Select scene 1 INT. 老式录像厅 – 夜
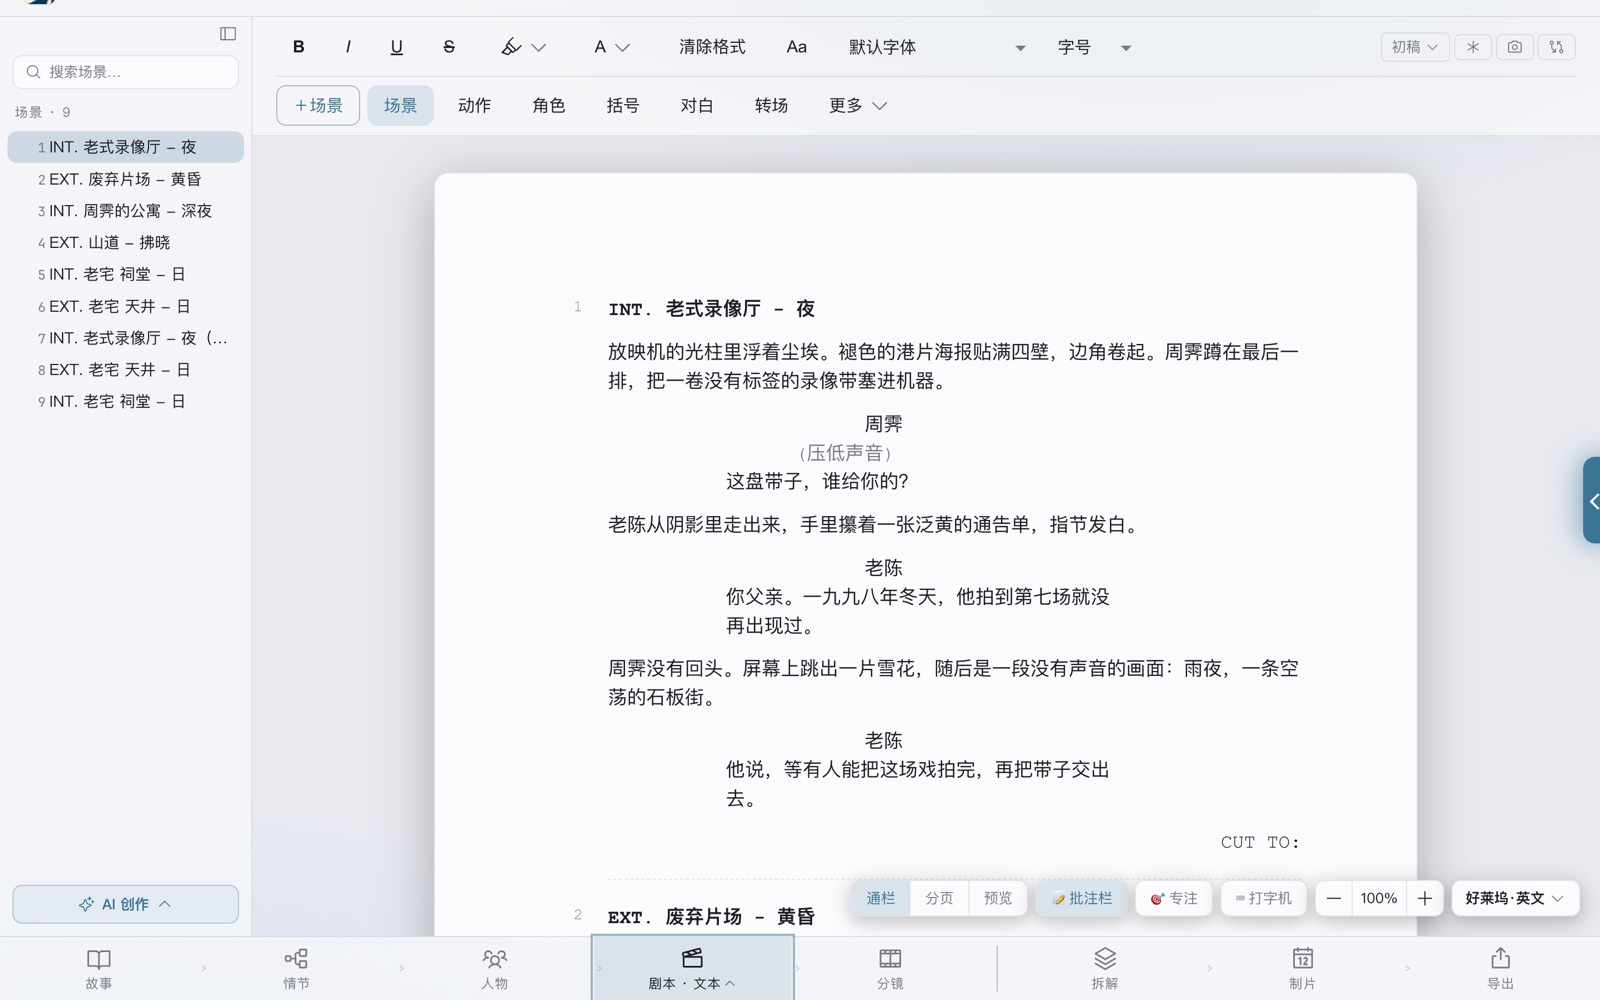The width and height of the screenshot is (1600, 1000). [126, 147]
